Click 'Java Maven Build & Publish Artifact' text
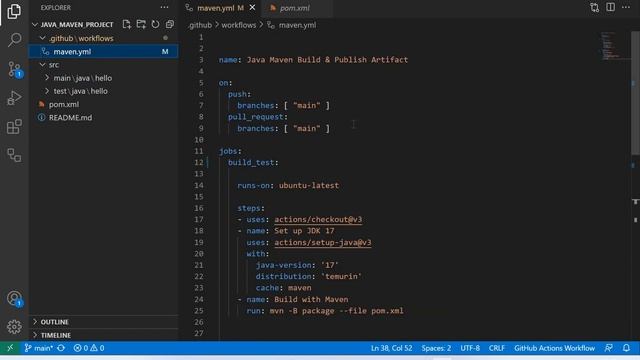640x360 pixels. [327, 60]
